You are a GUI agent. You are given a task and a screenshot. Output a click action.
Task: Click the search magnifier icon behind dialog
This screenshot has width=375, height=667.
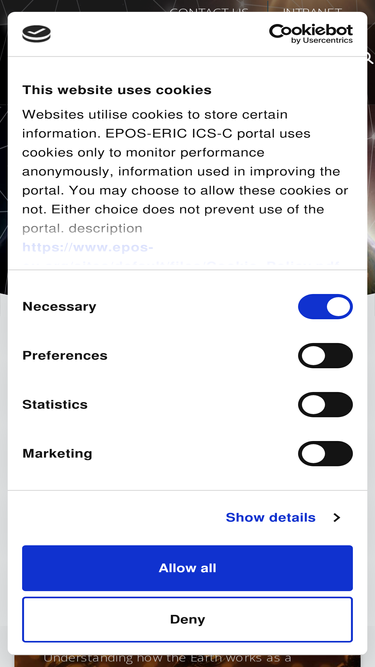click(x=369, y=58)
